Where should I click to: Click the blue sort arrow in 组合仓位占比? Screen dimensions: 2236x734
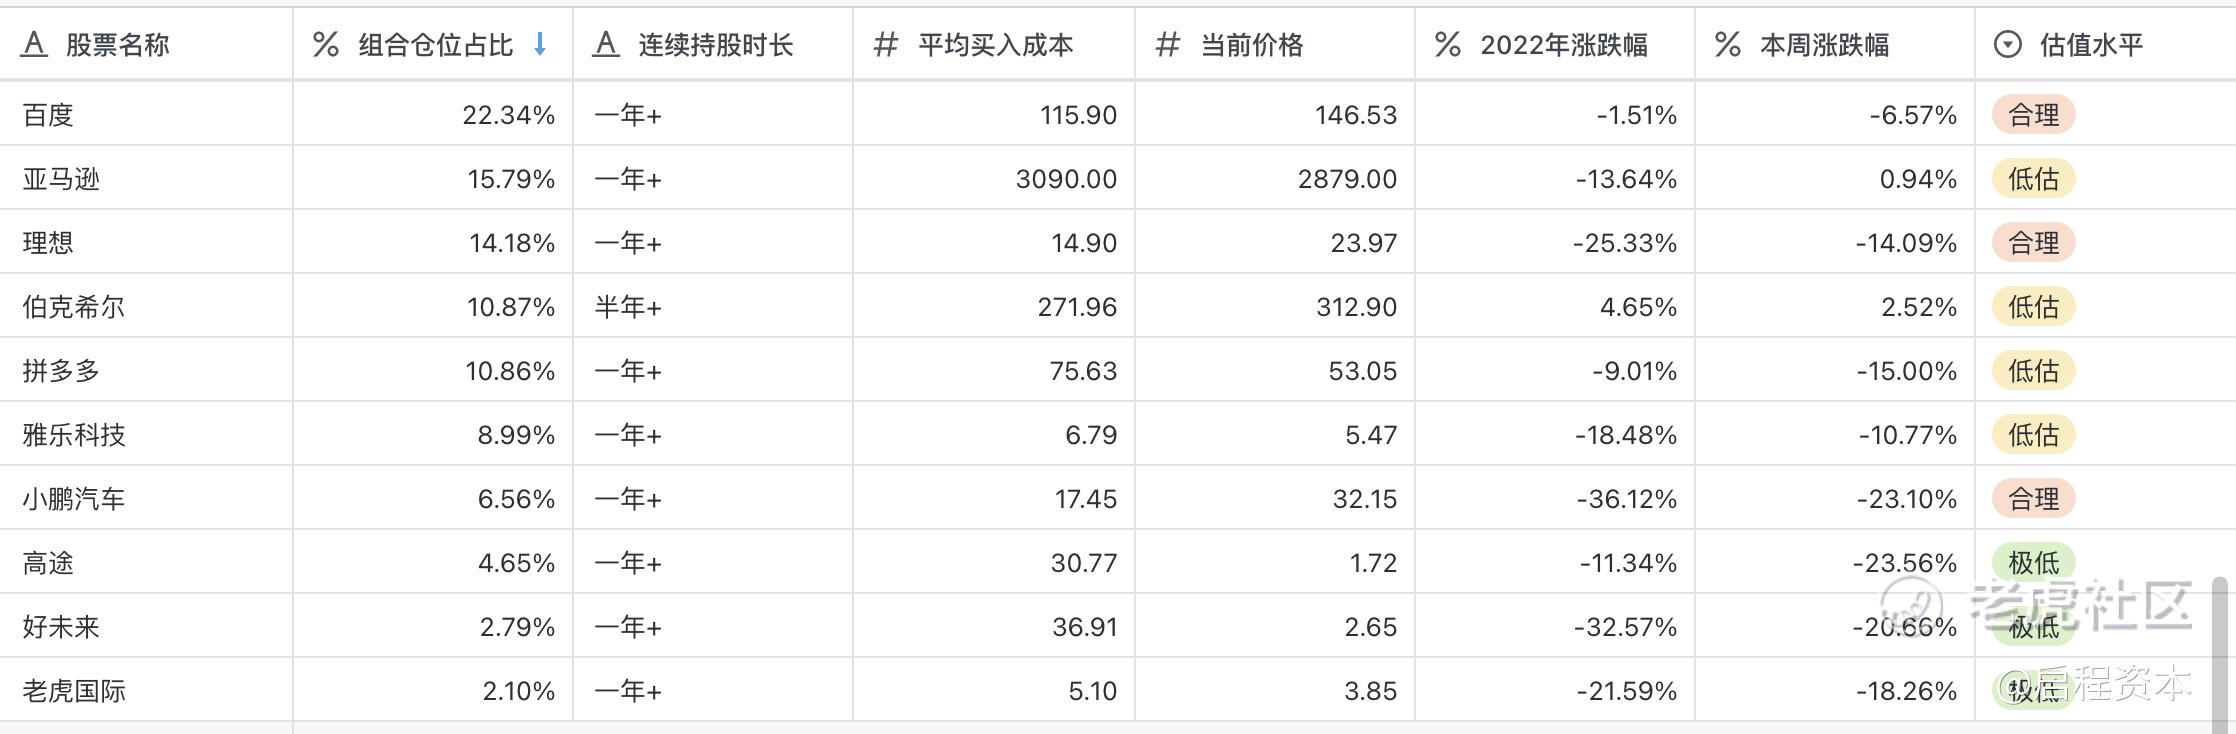tap(540, 44)
